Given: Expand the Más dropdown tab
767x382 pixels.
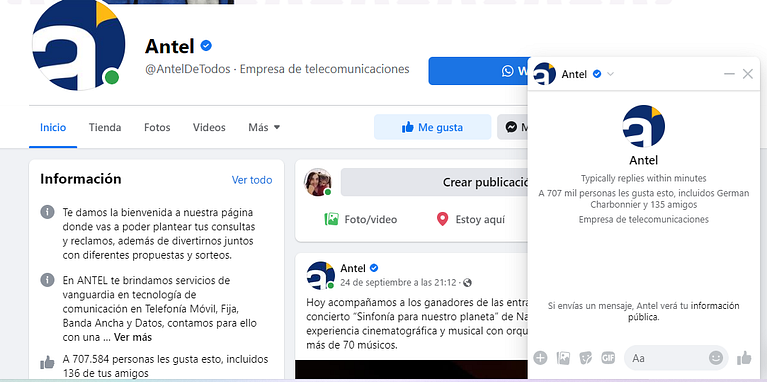Looking at the screenshot, I should (264, 128).
